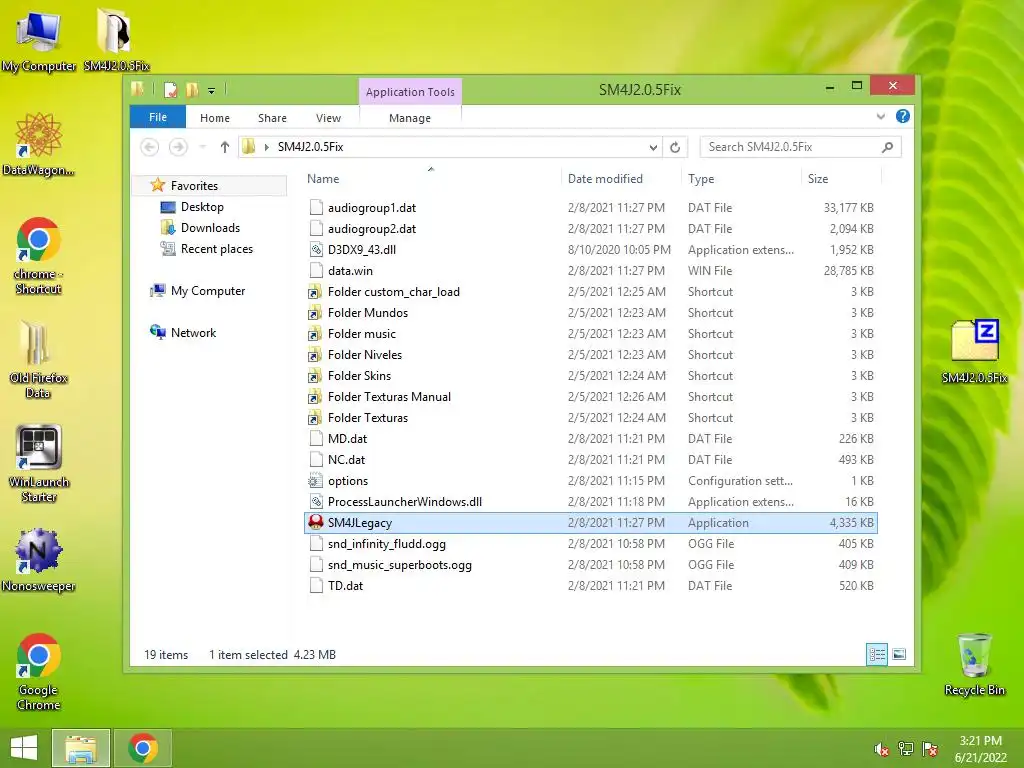
Task: Open the File menu tab
Action: click(x=157, y=117)
